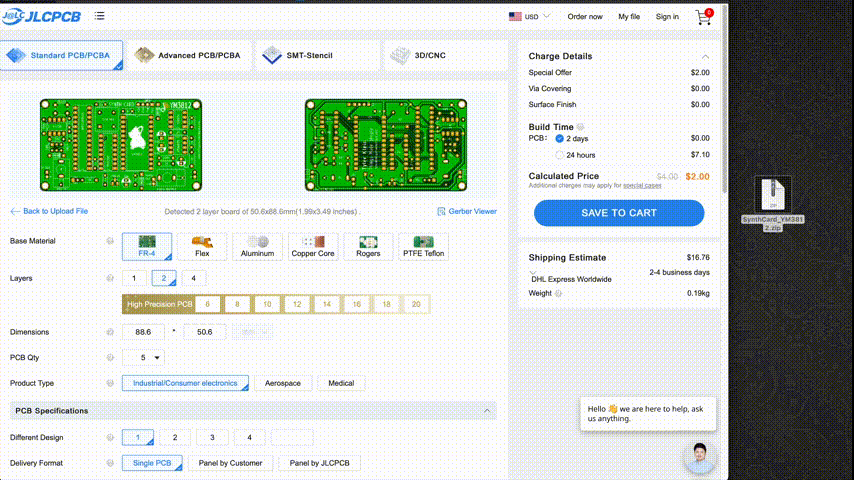Expand DHL Express Worldwide shipping options
This screenshot has height=480, width=854.
coord(533,272)
